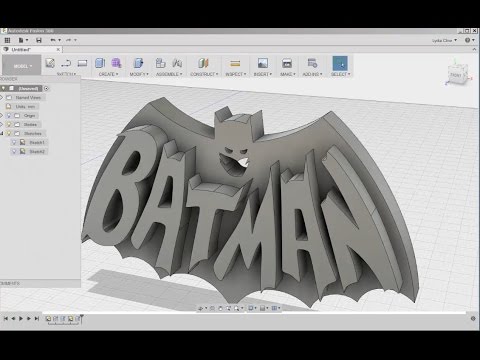Screen dimensions: 480x360
Task: Select the Rectangle sketch tool
Action: [x=82, y=63]
